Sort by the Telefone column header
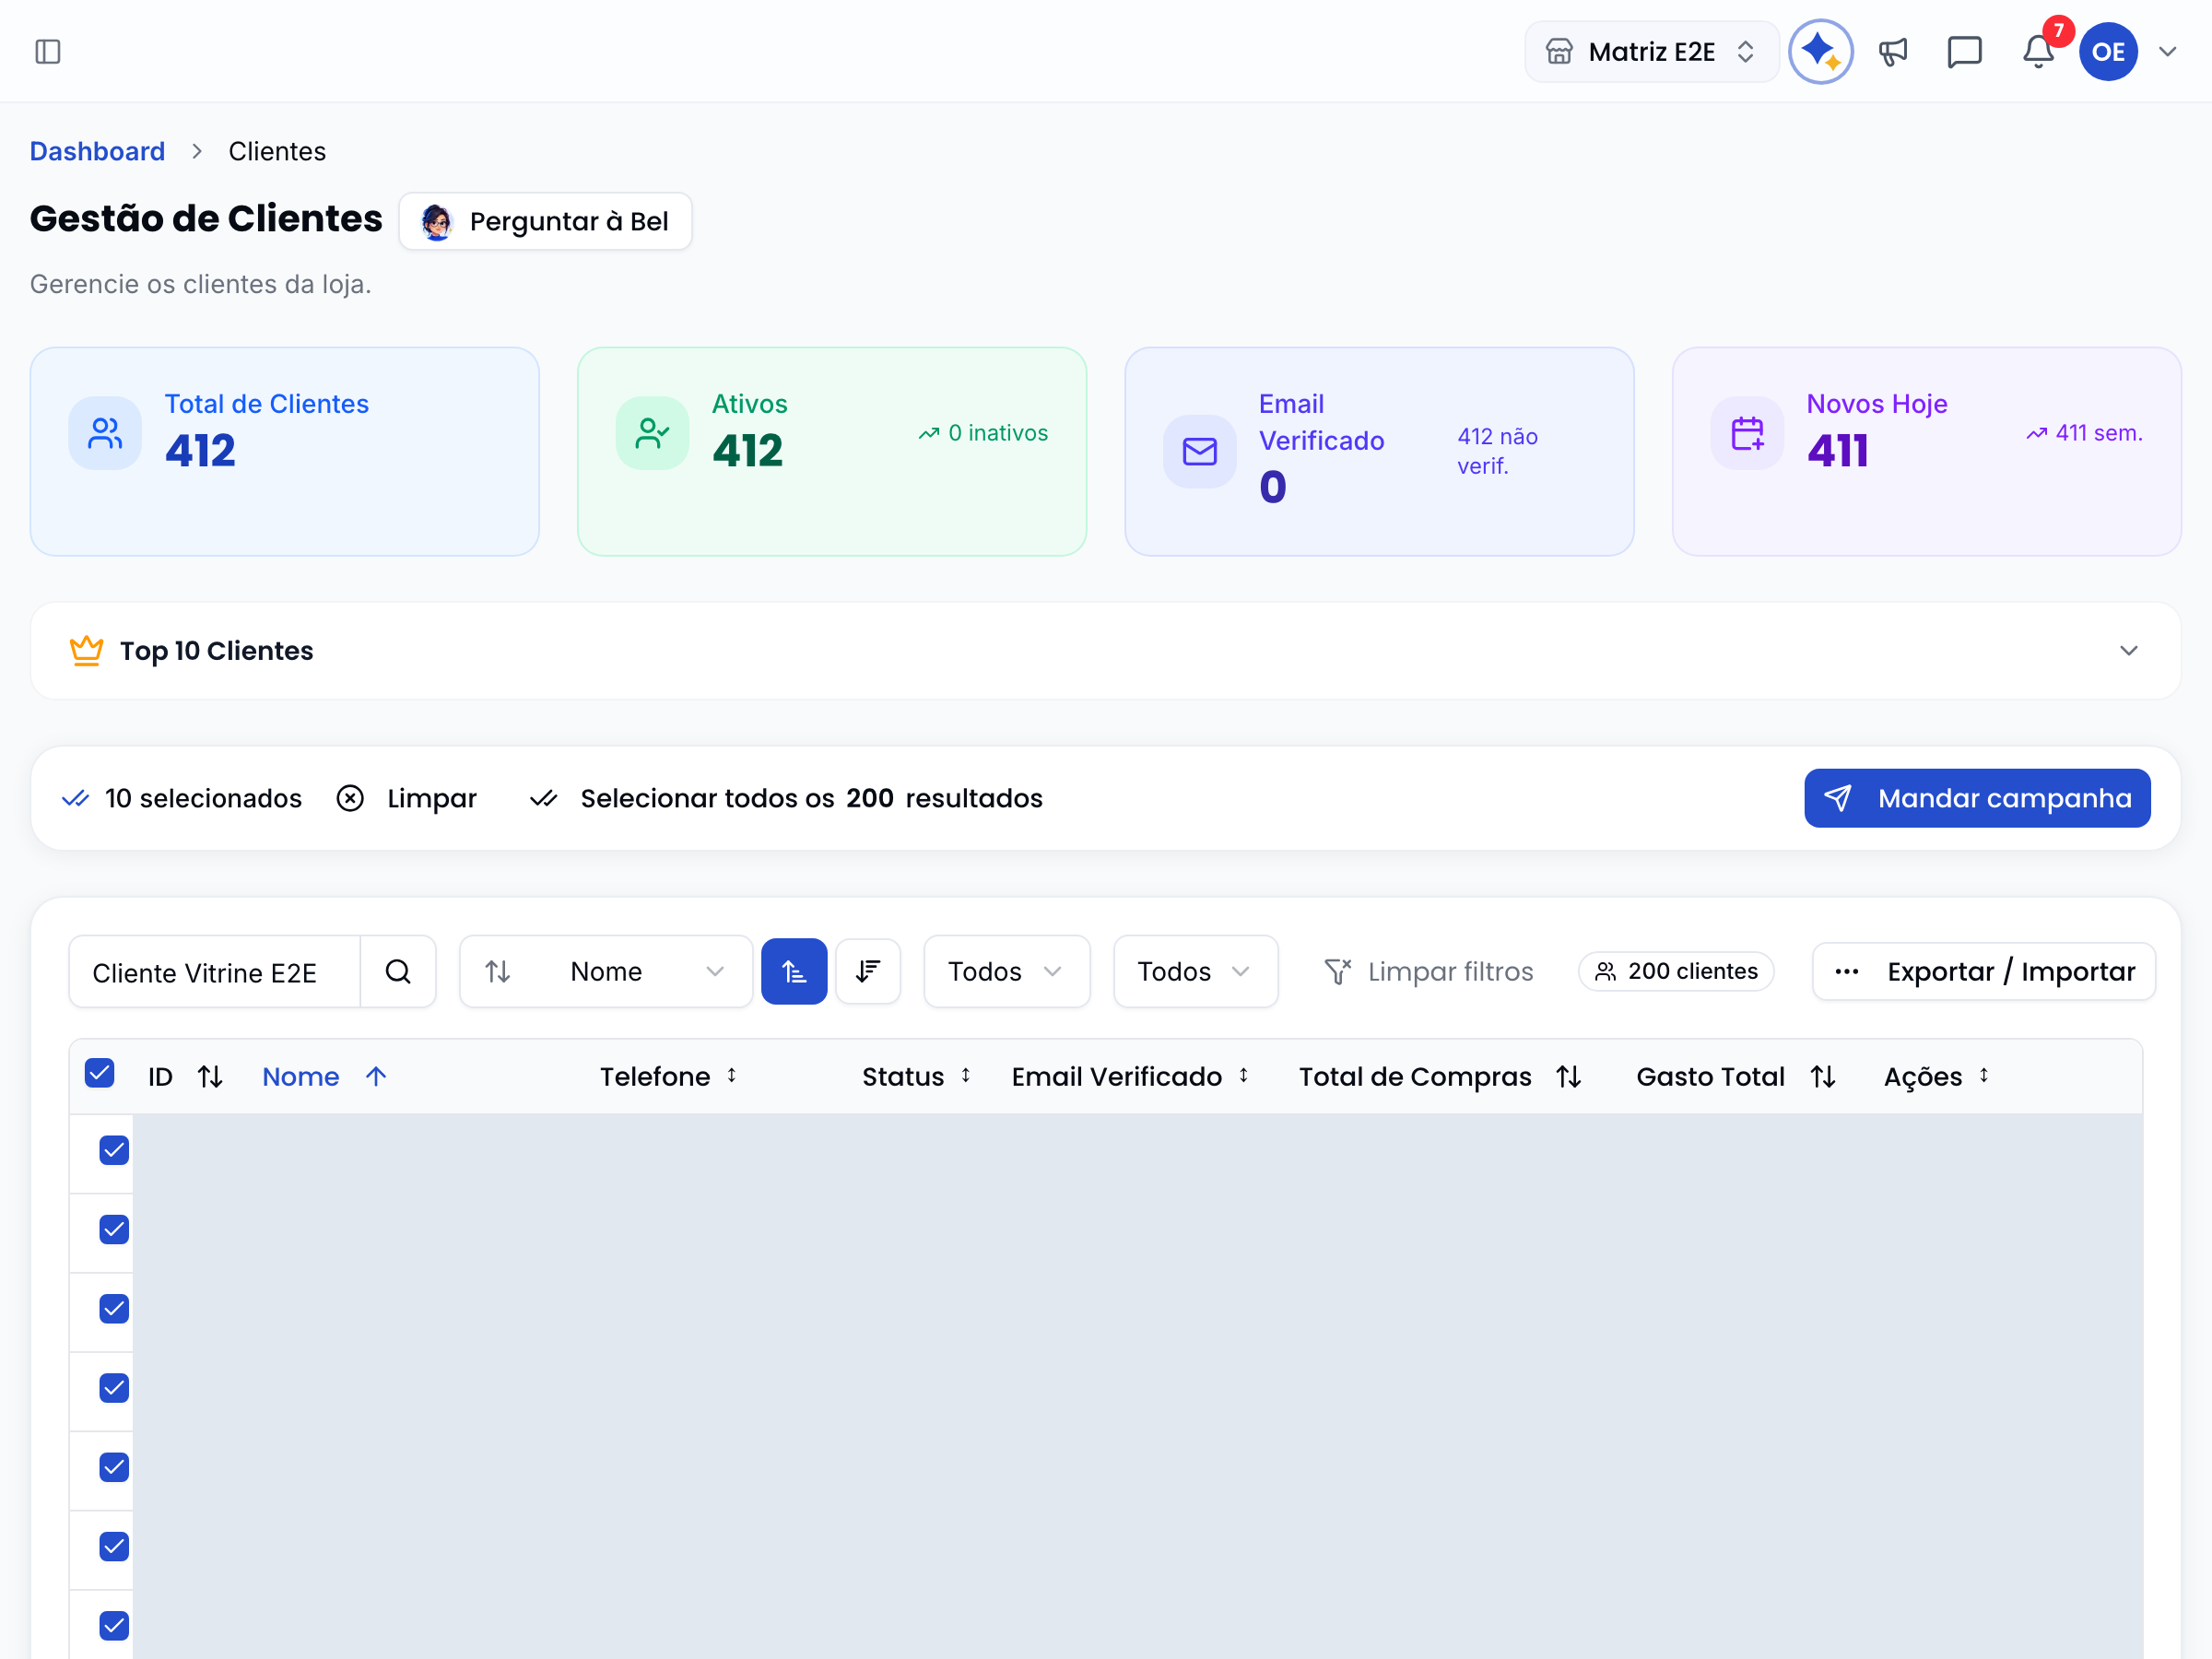The image size is (2212, 1659). coord(668,1076)
